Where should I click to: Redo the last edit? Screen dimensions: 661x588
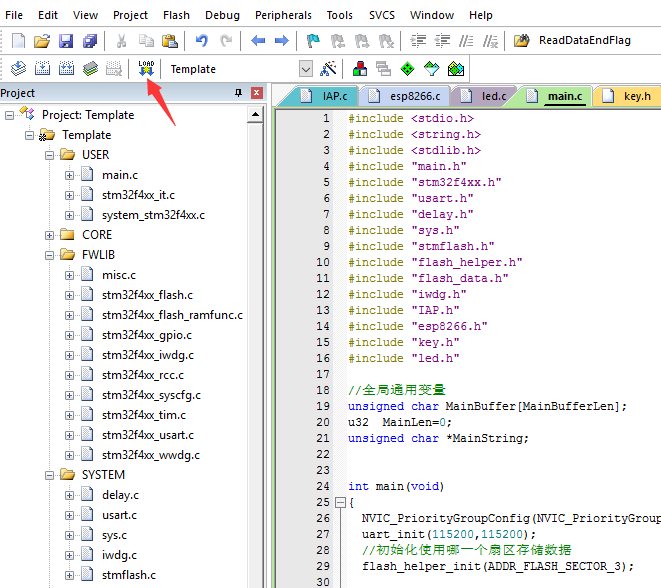[x=226, y=41]
